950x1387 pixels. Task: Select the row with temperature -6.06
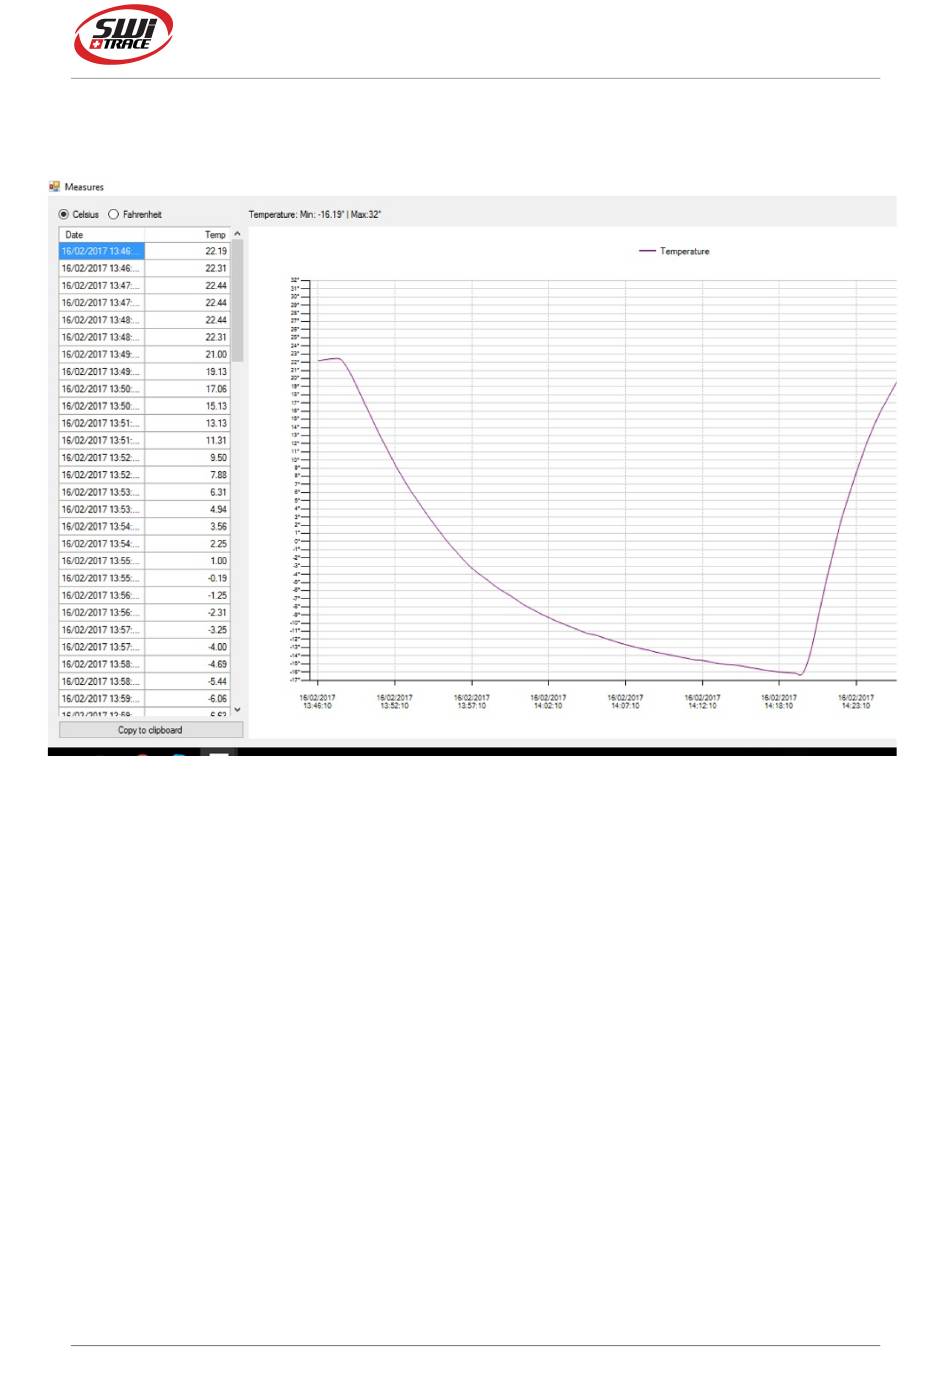[144, 699]
